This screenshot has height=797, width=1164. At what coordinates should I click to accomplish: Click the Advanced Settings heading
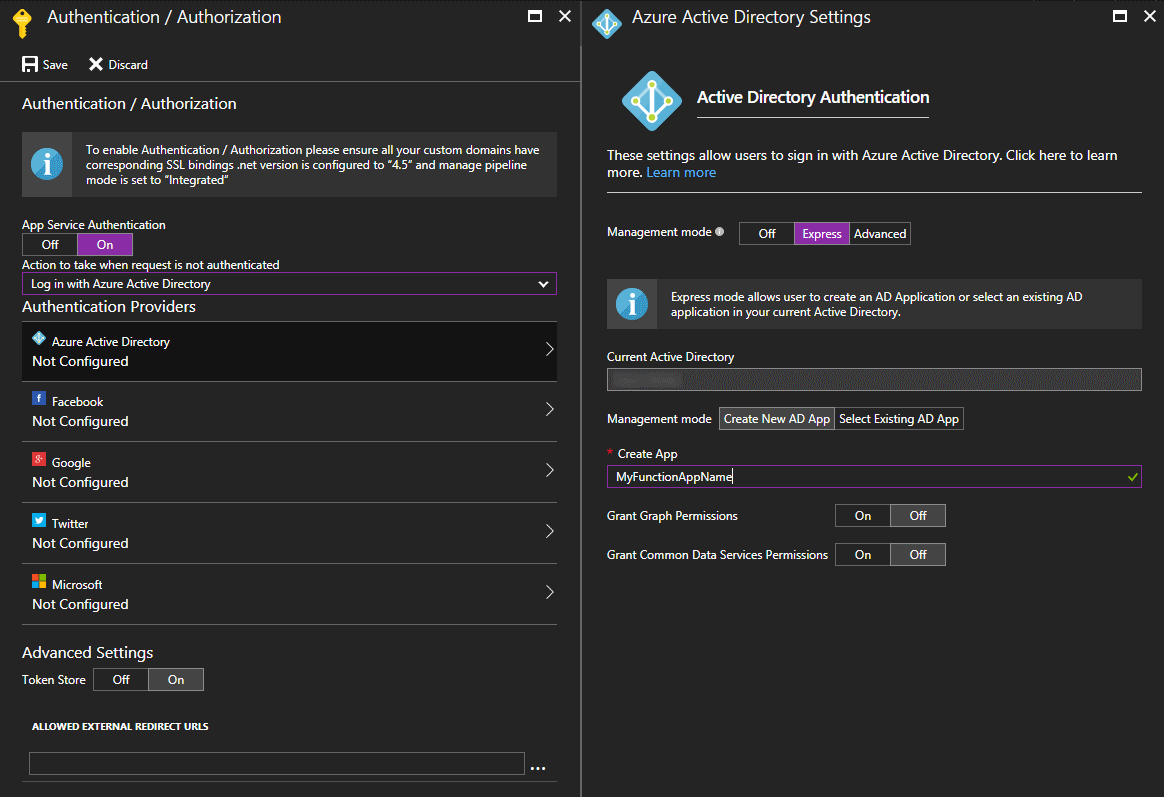(x=88, y=653)
